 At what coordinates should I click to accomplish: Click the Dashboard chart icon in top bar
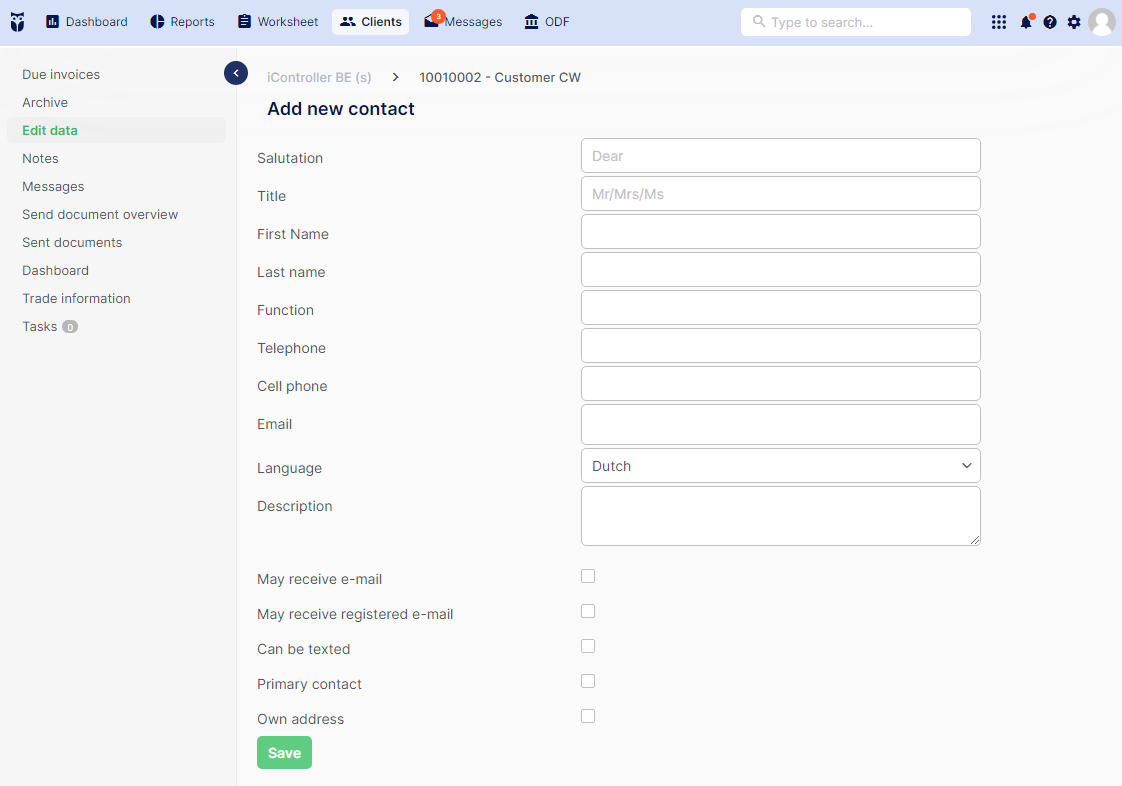52,21
